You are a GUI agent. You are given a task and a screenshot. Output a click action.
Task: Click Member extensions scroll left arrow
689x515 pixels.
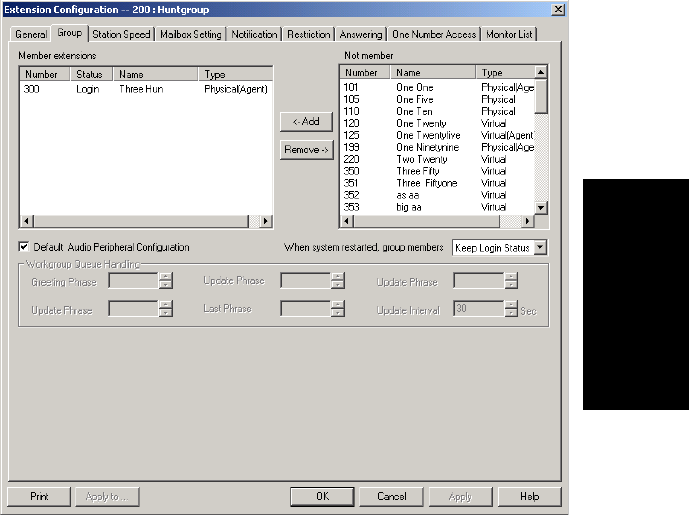26,221
